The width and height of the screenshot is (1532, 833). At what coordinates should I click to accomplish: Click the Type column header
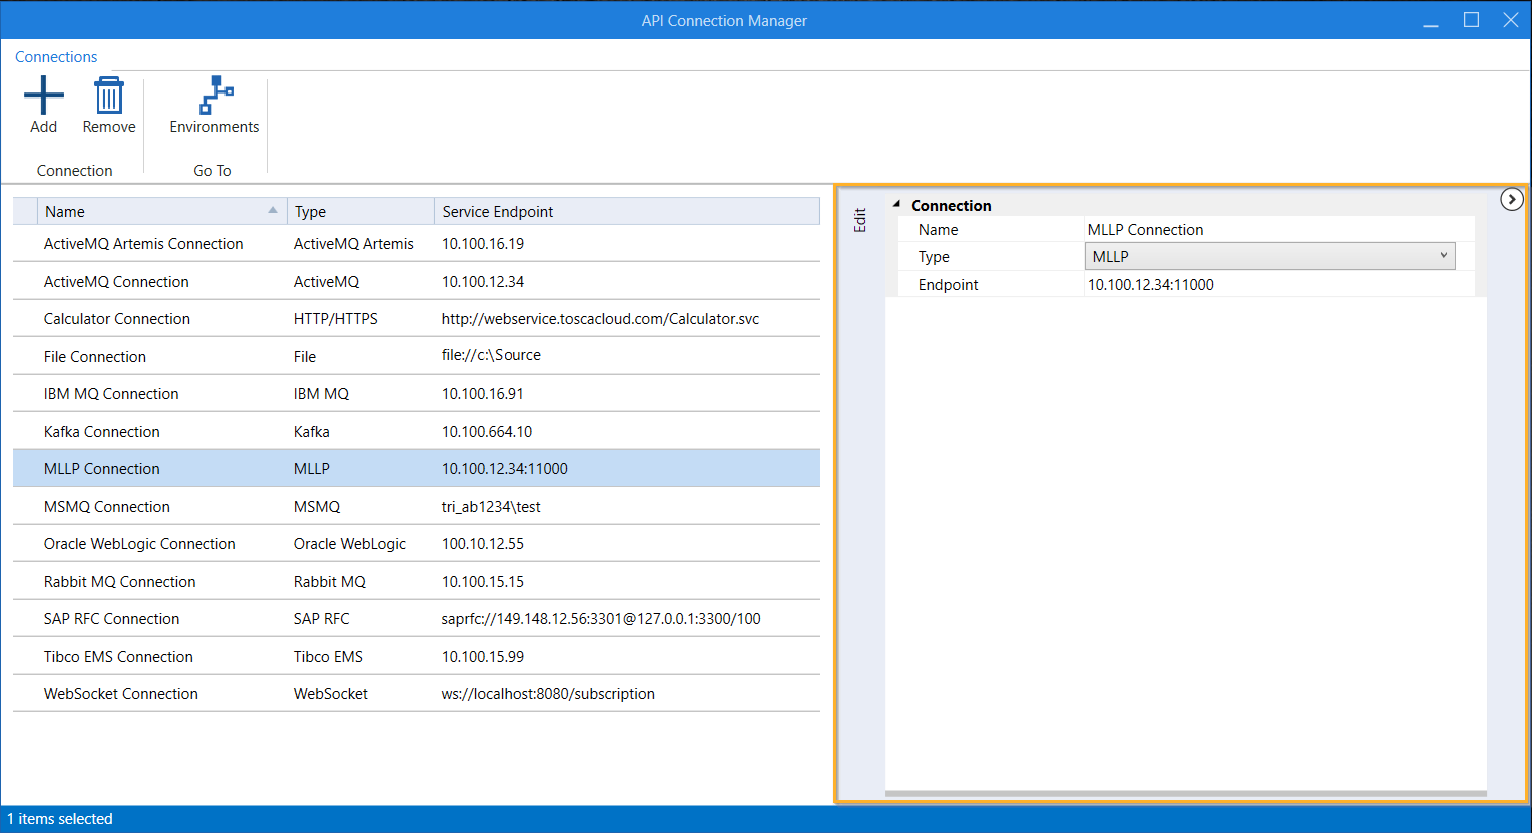click(360, 212)
